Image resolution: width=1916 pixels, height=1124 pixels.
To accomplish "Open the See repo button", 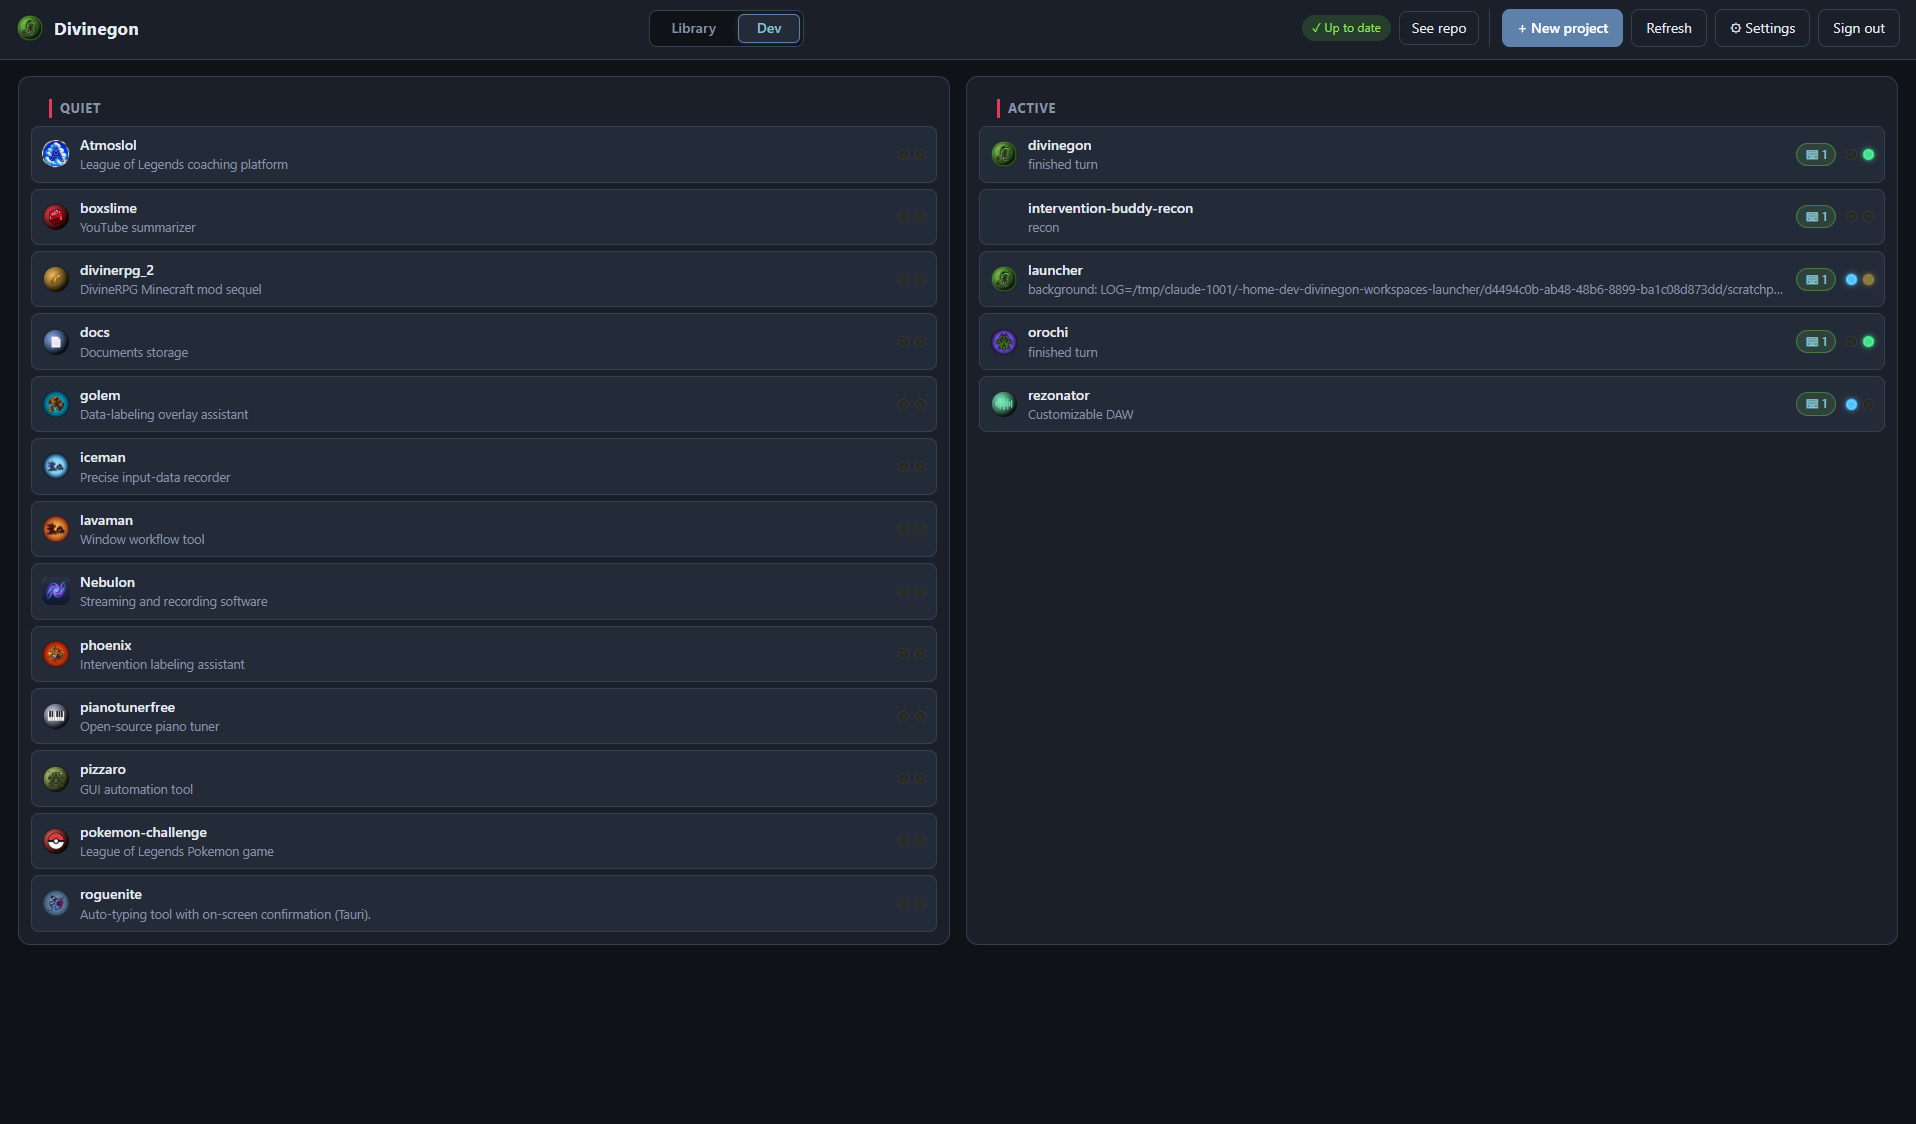I will 1438,28.
